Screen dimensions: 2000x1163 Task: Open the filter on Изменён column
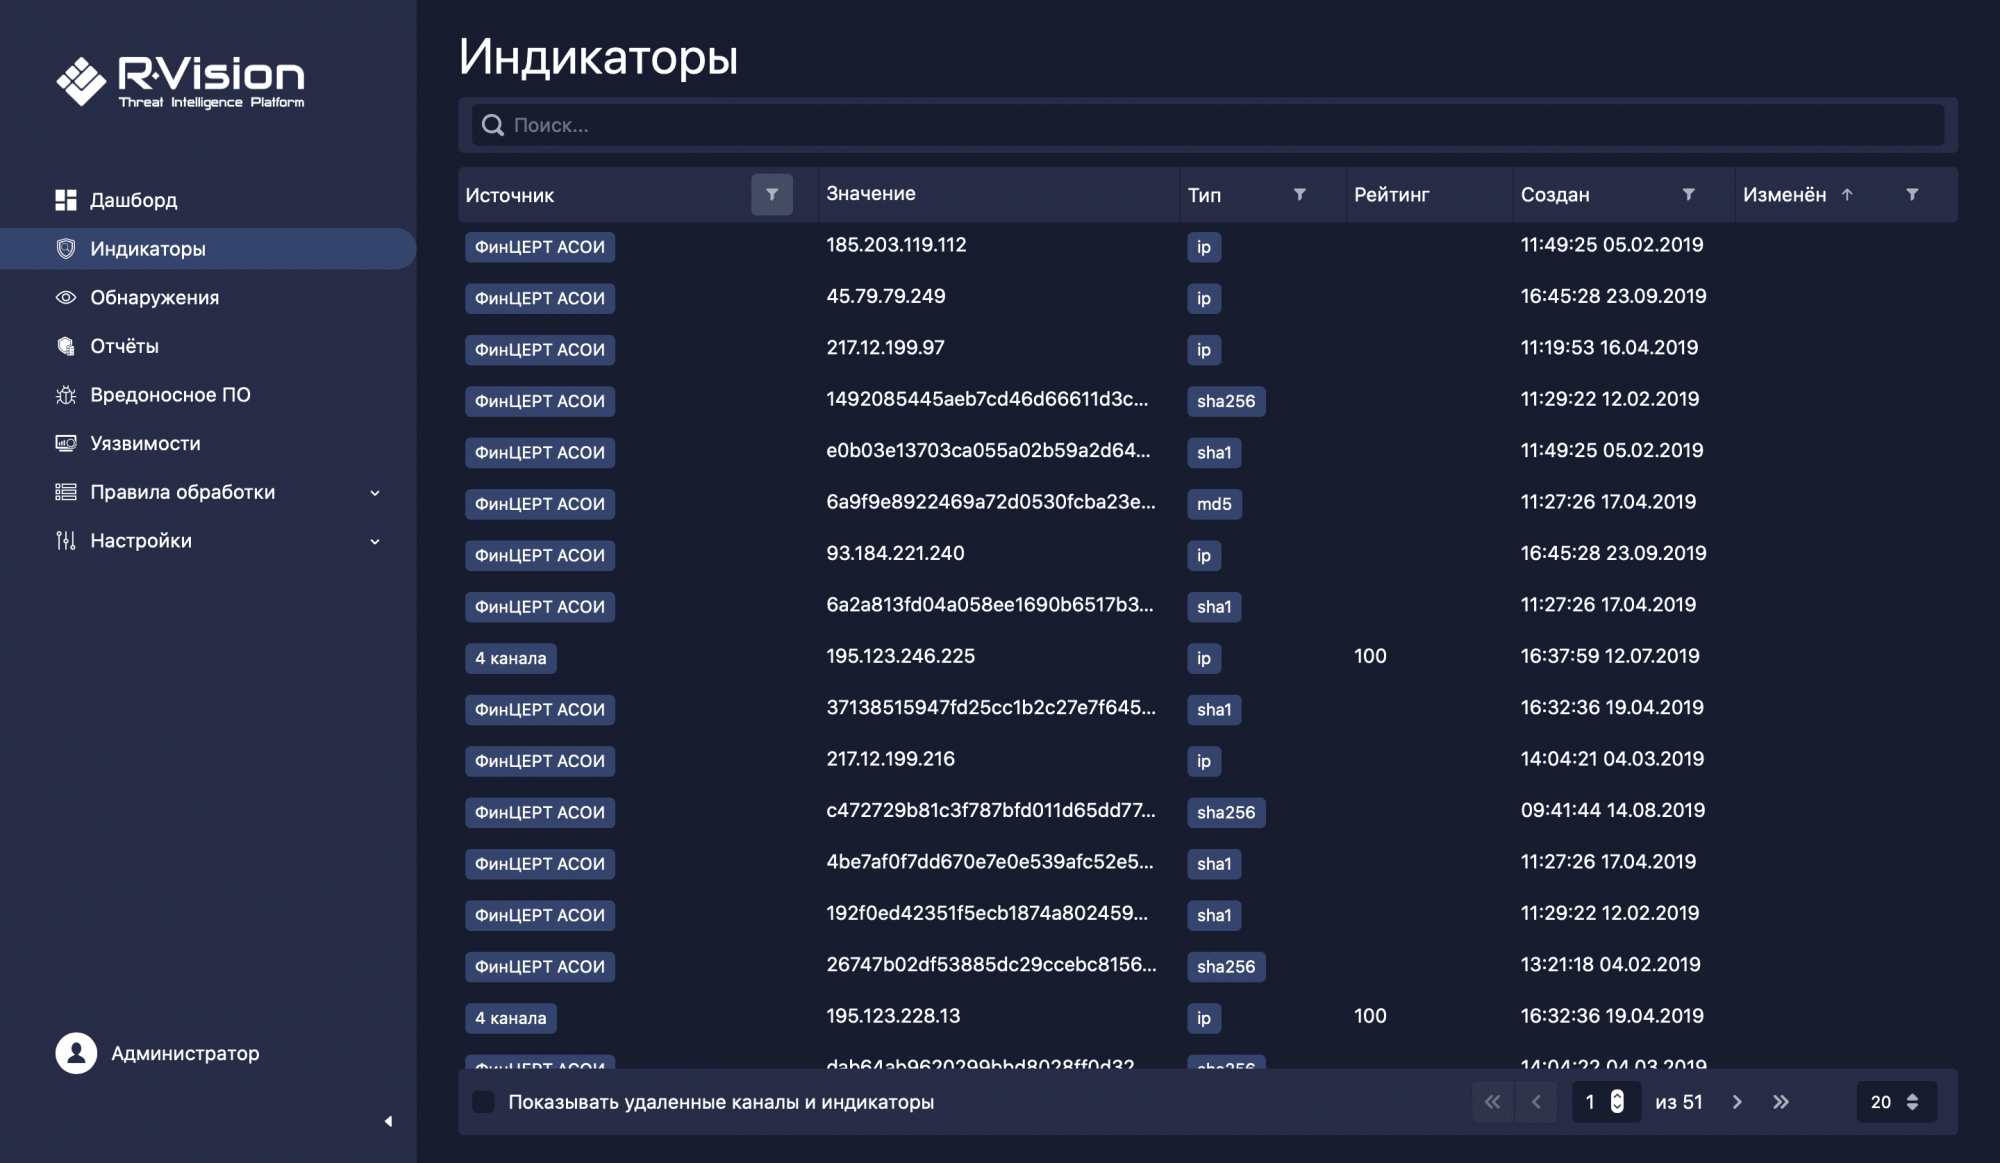coord(1911,195)
